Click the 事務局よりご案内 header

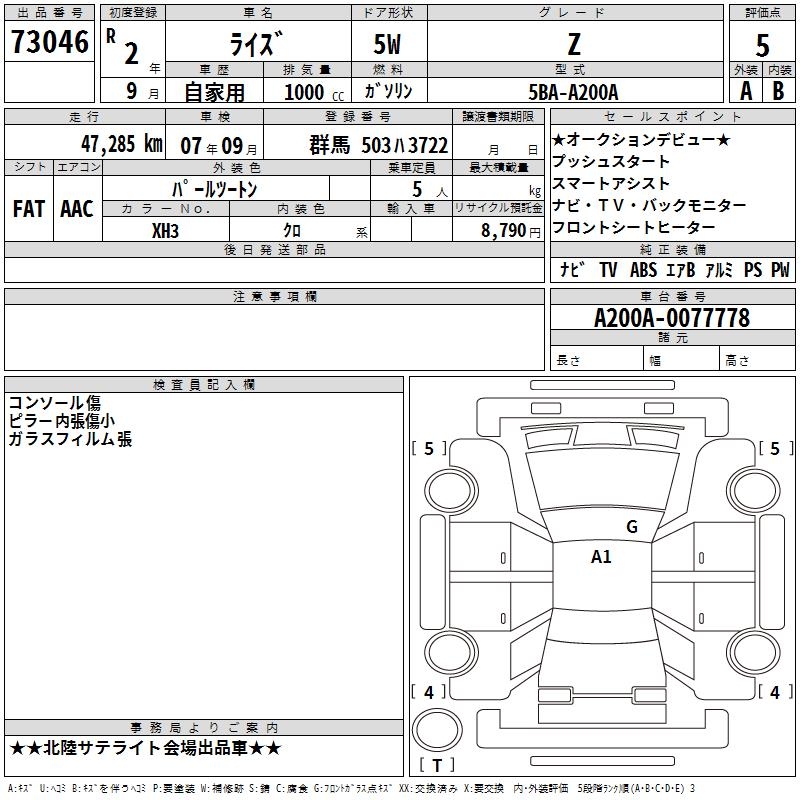(x=204, y=728)
